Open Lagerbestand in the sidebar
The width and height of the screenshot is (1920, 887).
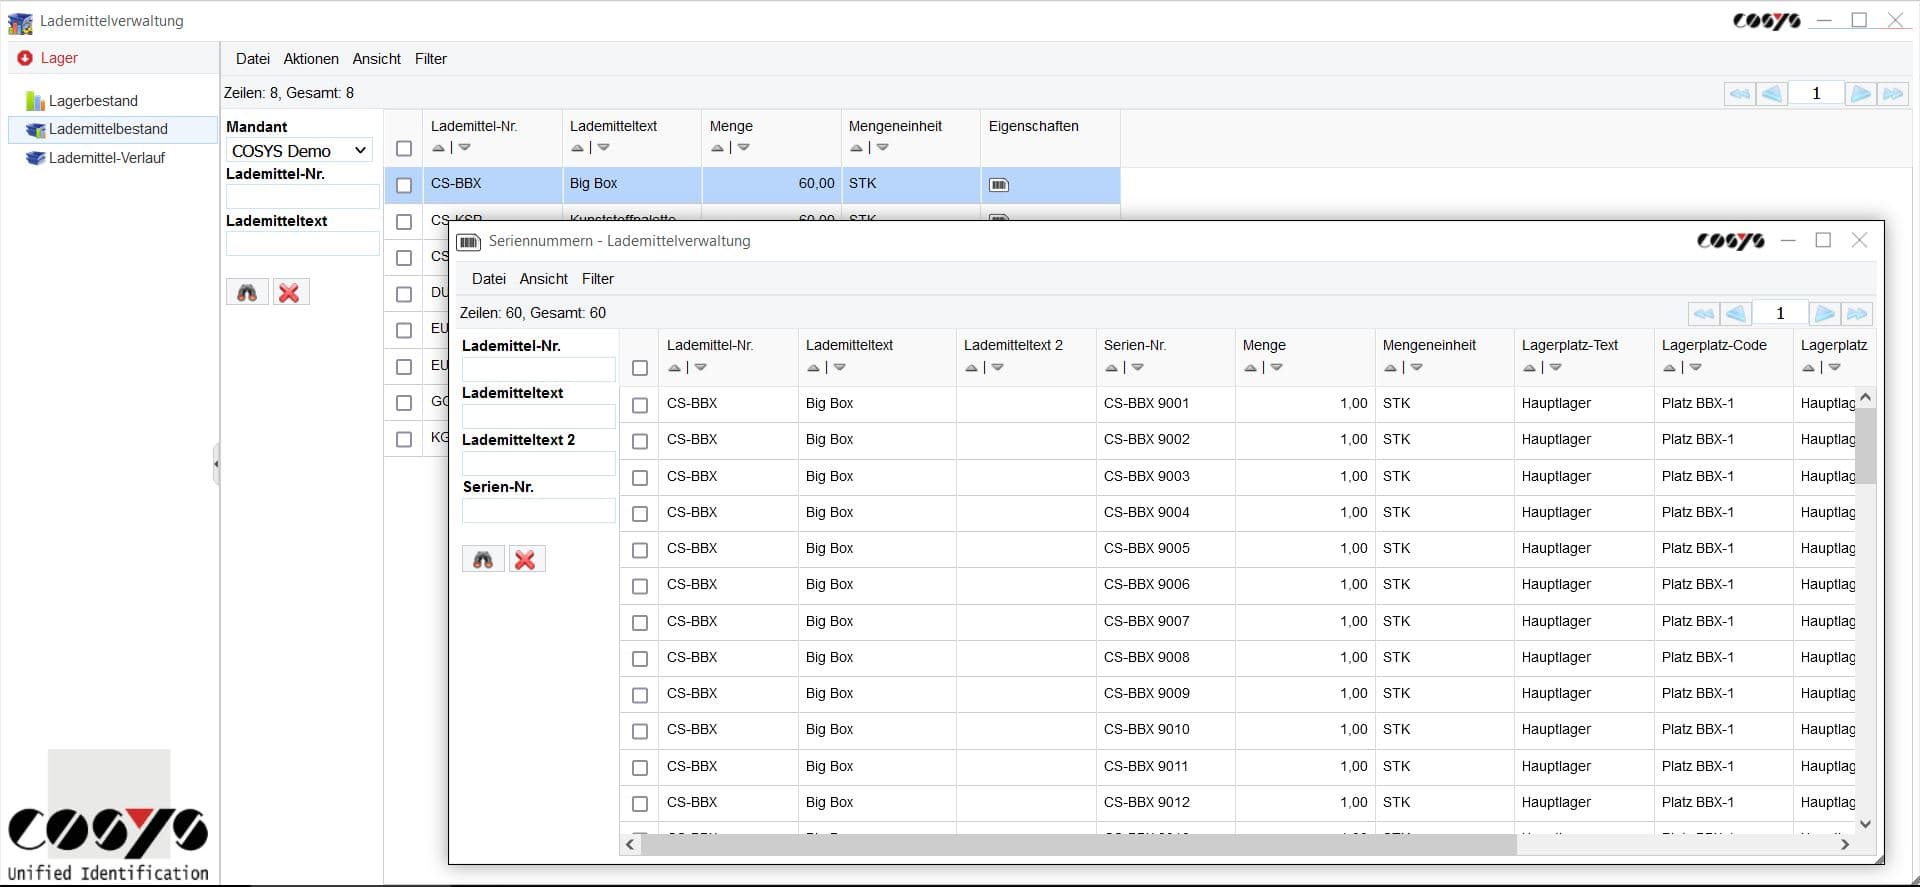[93, 101]
